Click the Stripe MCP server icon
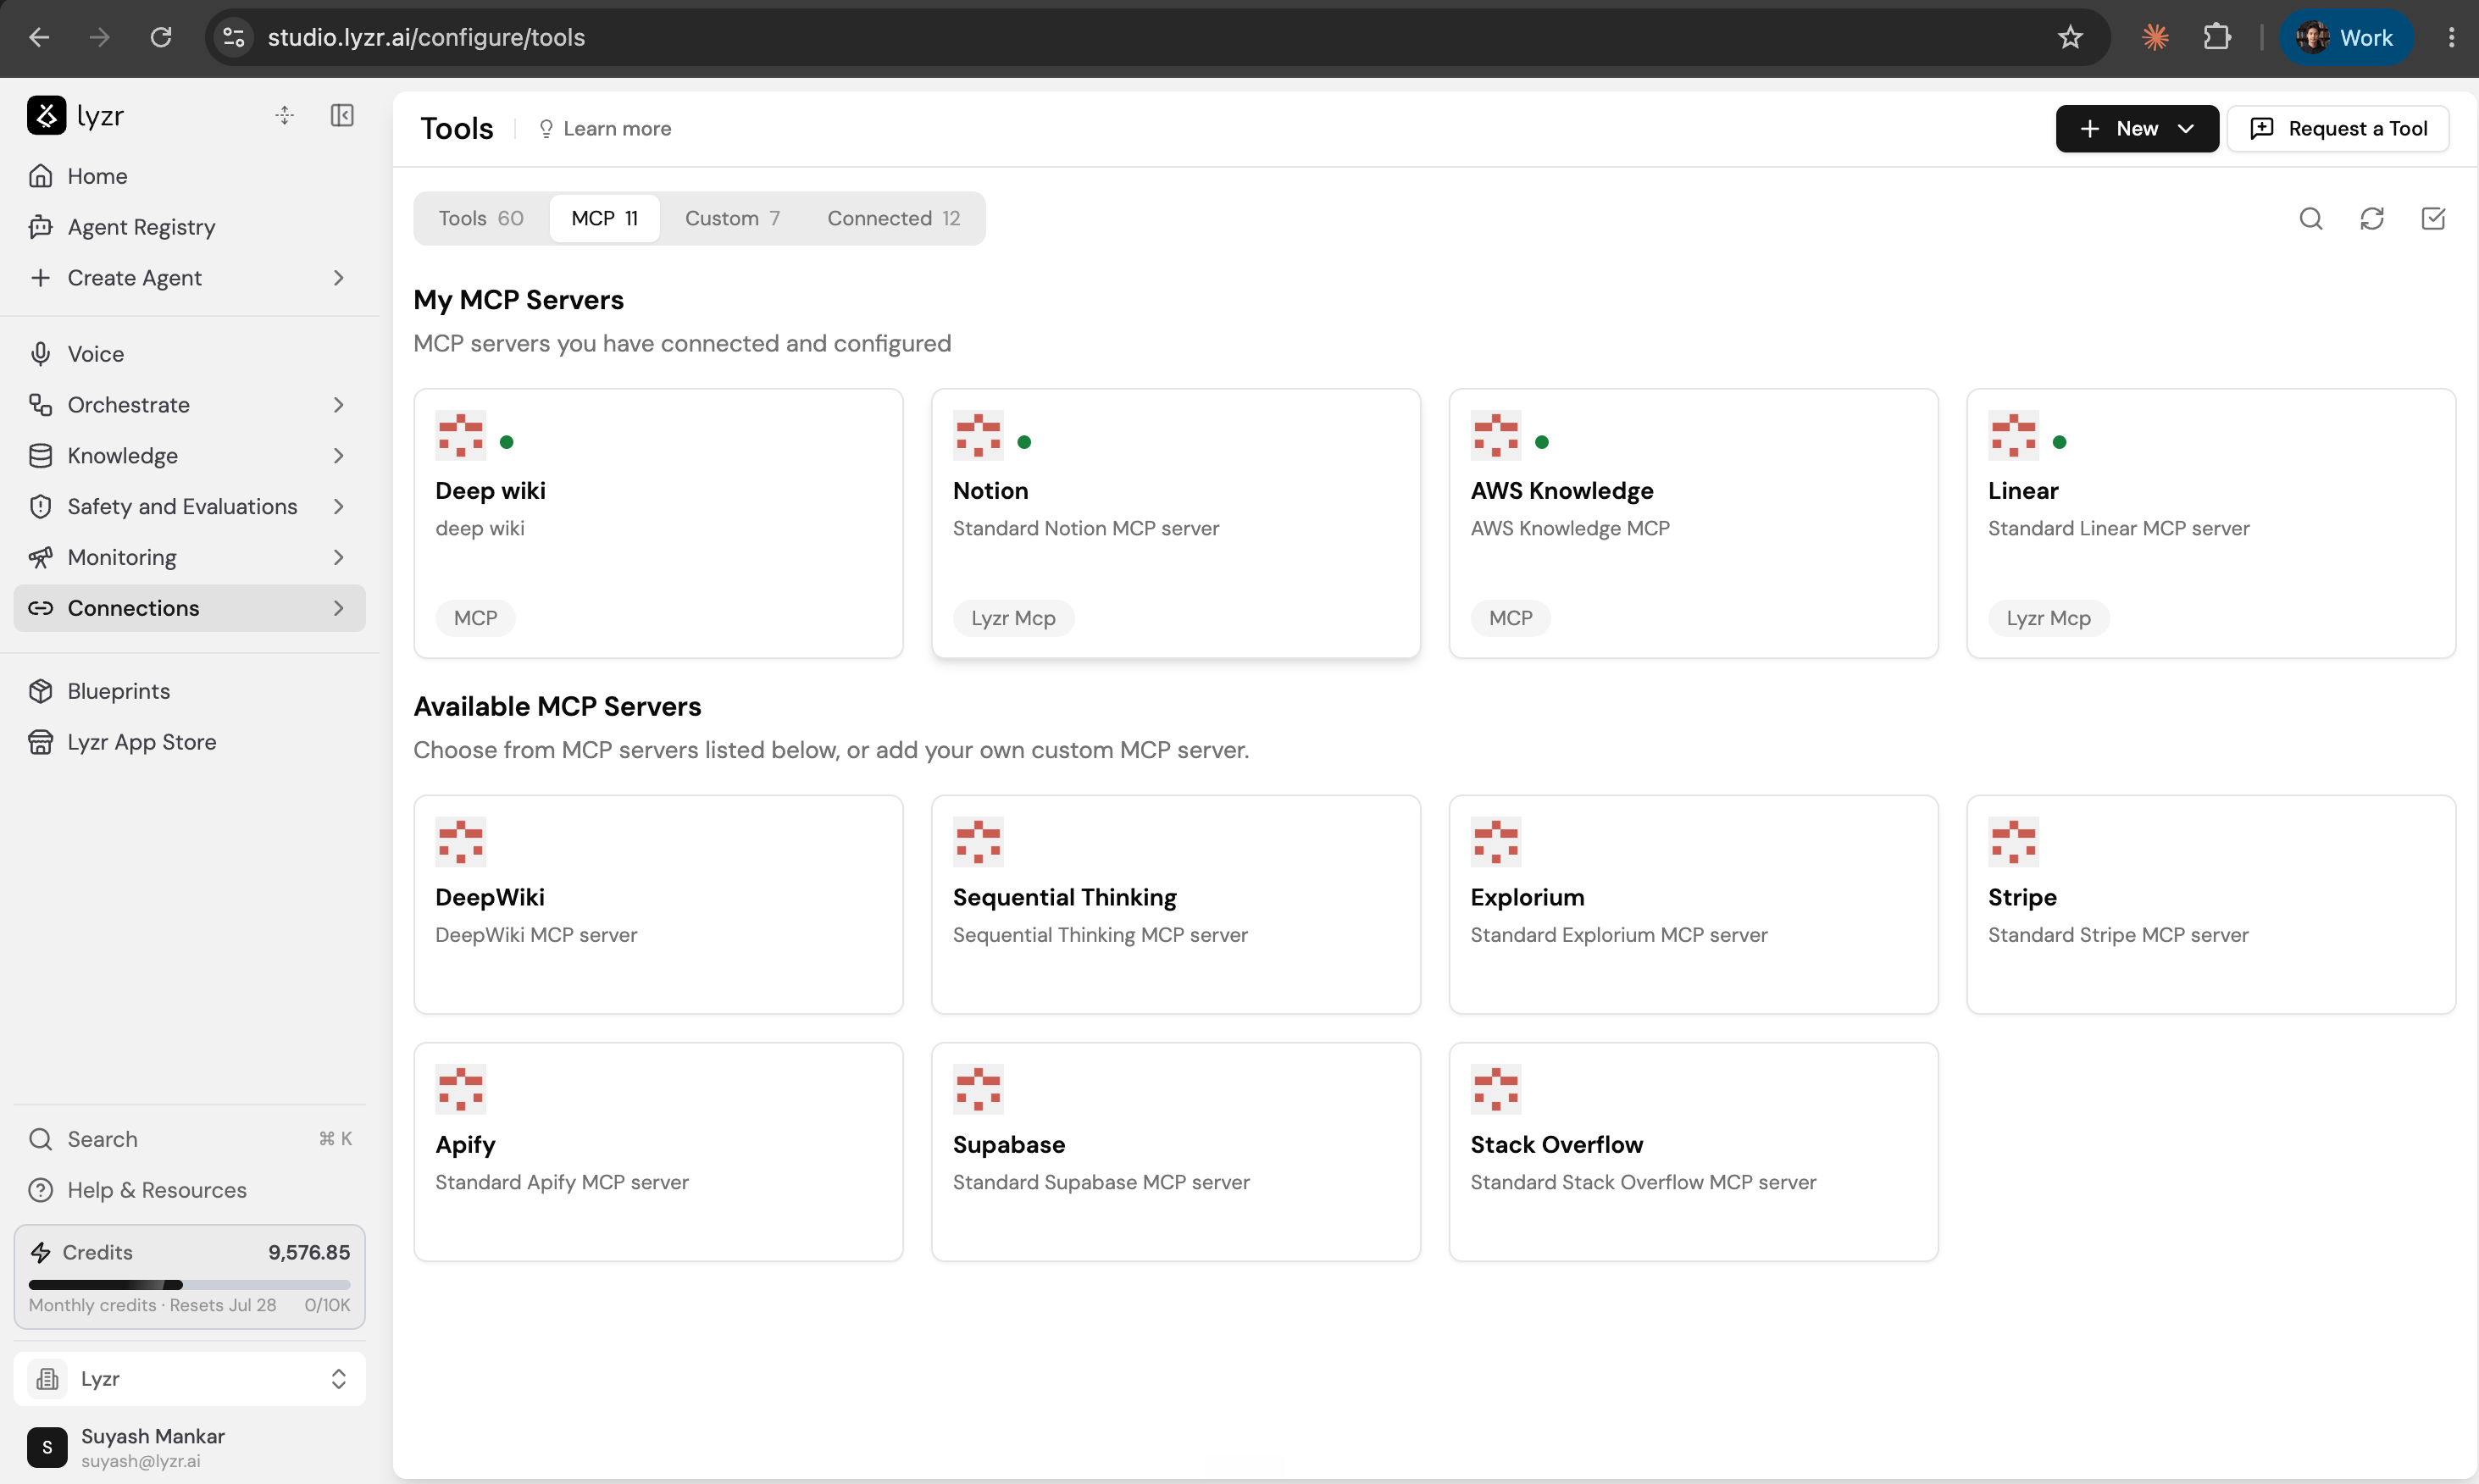Image resolution: width=2479 pixels, height=1484 pixels. [x=2013, y=842]
